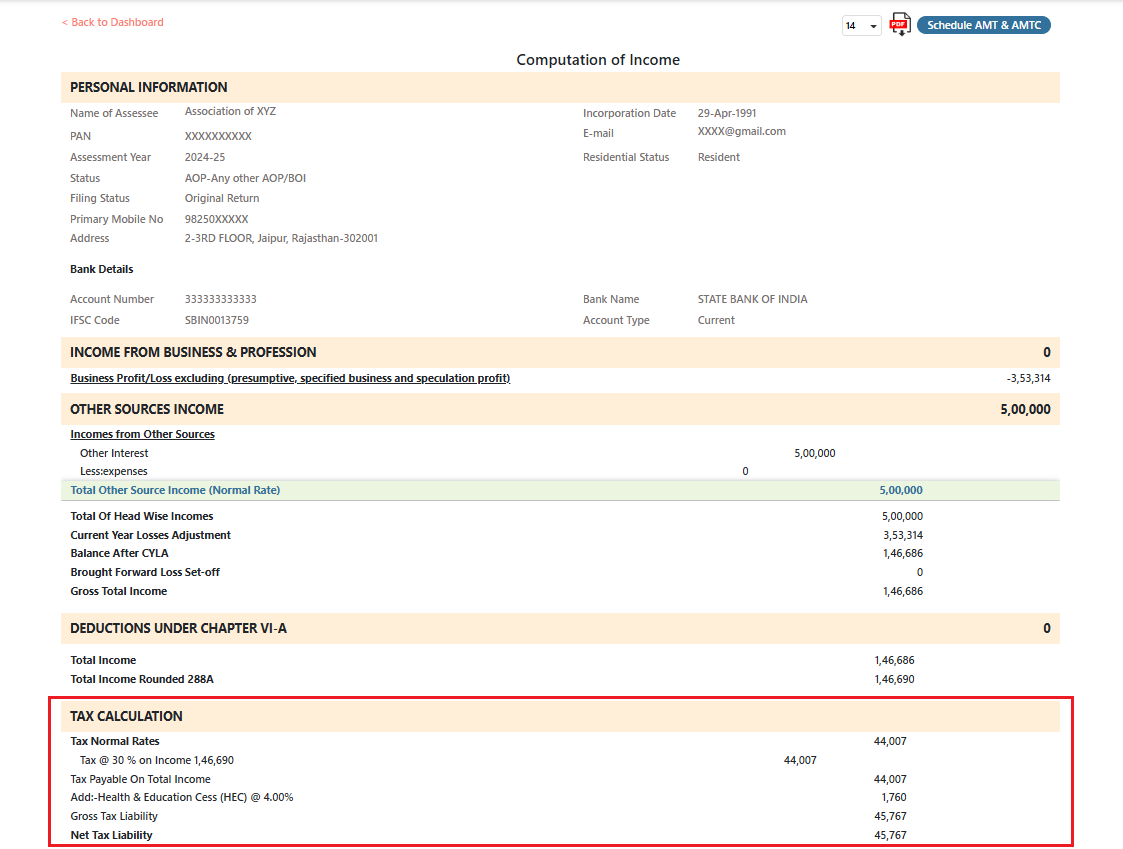Go back to Dashboard
Image resolution: width=1123 pixels, height=849 pixels.
coord(112,22)
